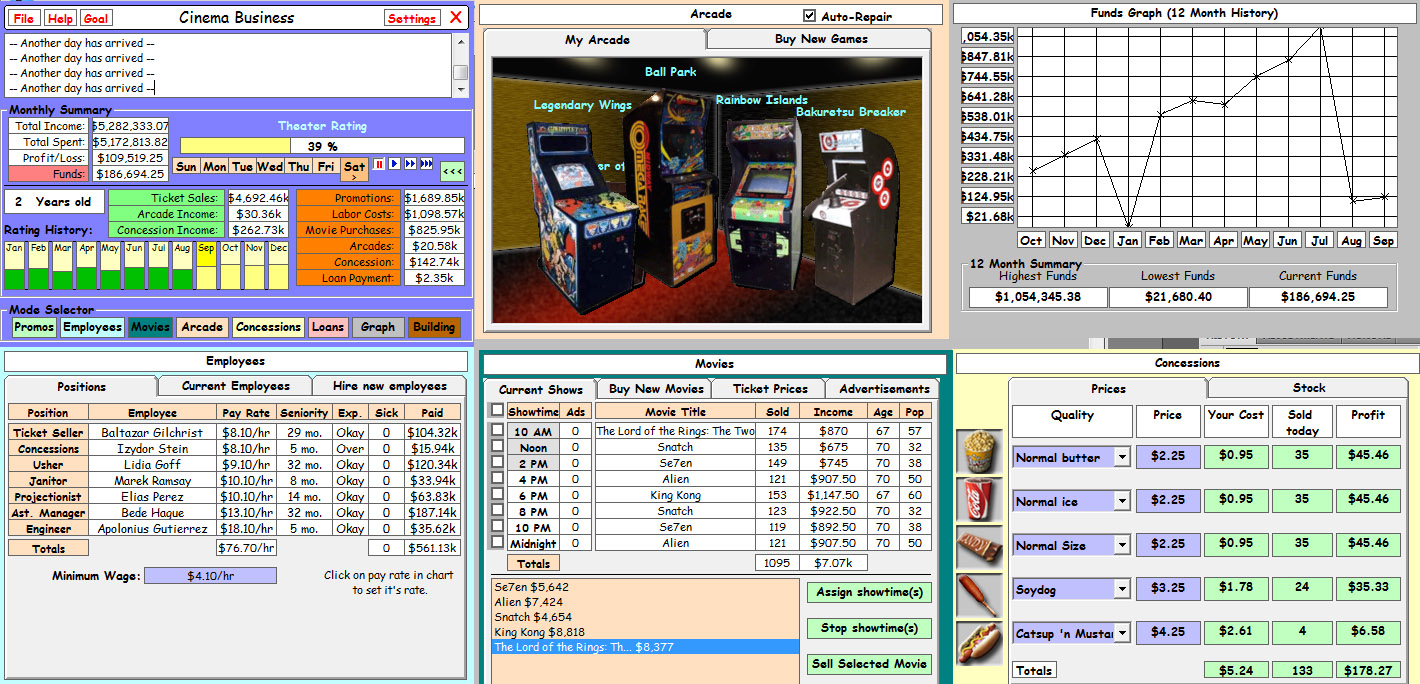The height and width of the screenshot is (684, 1420).
Task: Select the Loans mode button
Action: 328,327
